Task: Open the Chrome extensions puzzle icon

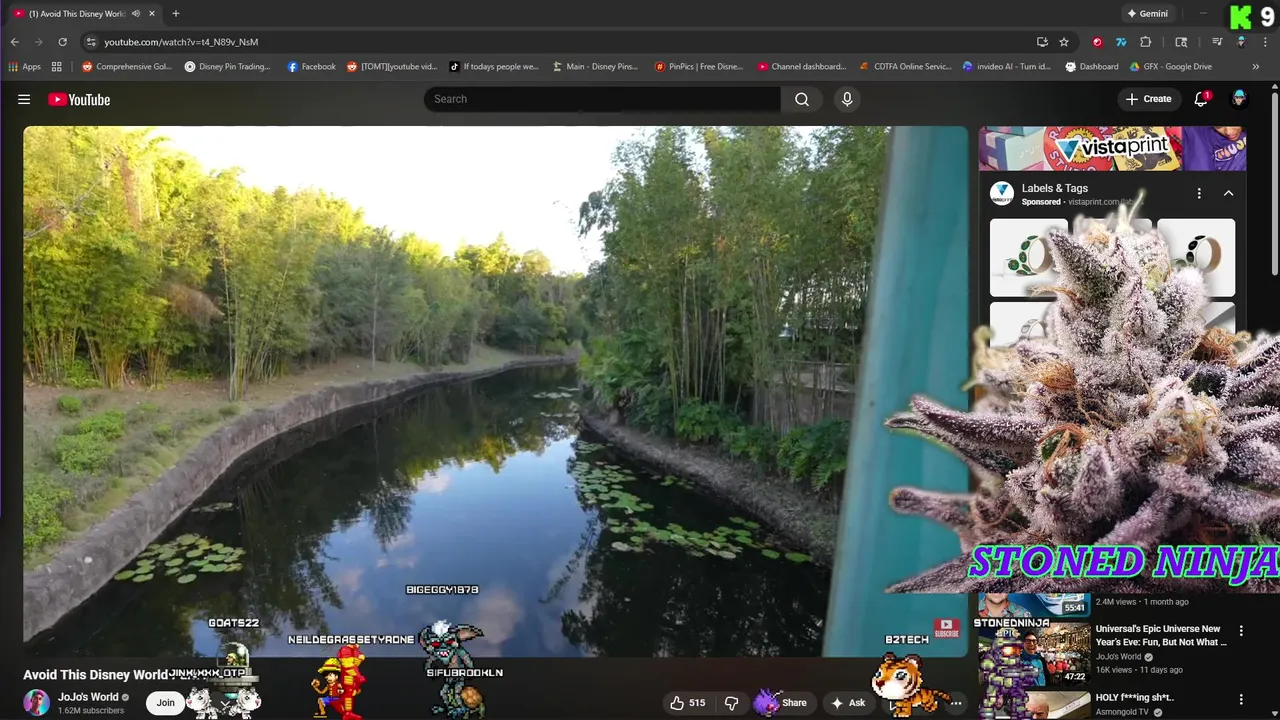Action: [x=1146, y=42]
